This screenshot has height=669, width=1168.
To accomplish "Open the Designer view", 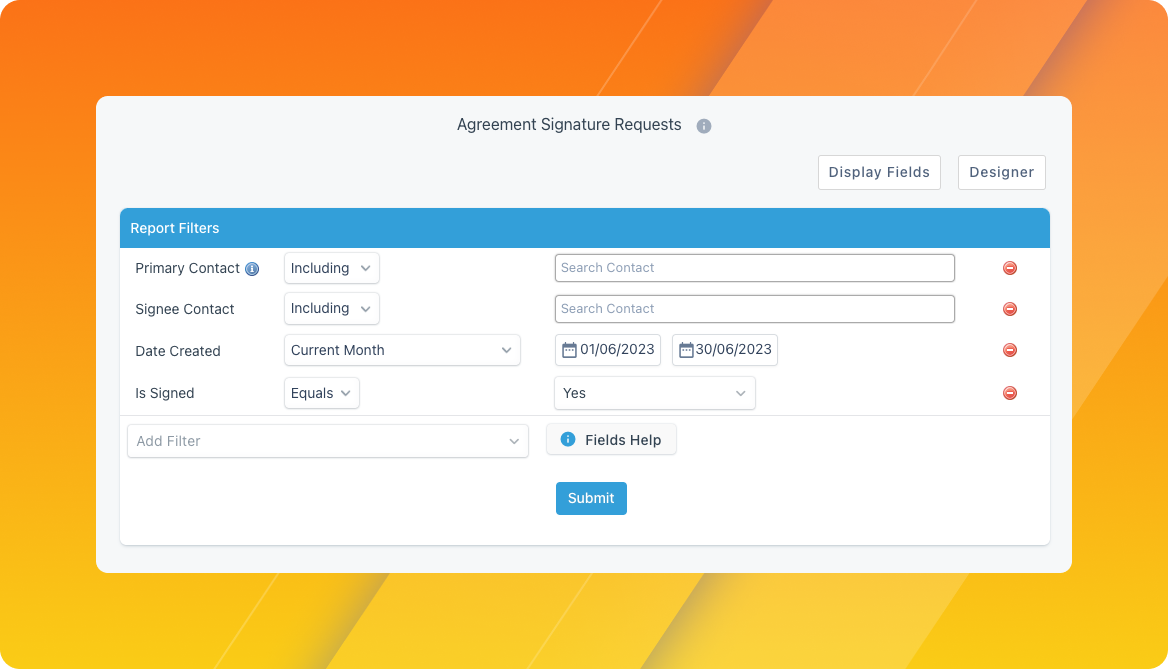I will pos(1001,172).
